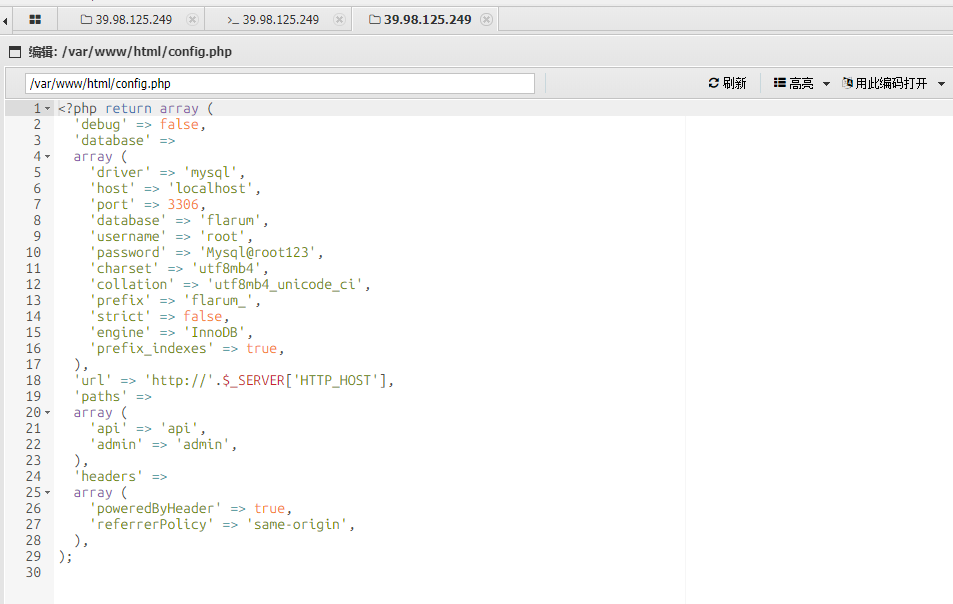Image resolution: width=953 pixels, height=604 pixels.
Task: Open the 高亮 dropdown arrow
Action: 826,84
